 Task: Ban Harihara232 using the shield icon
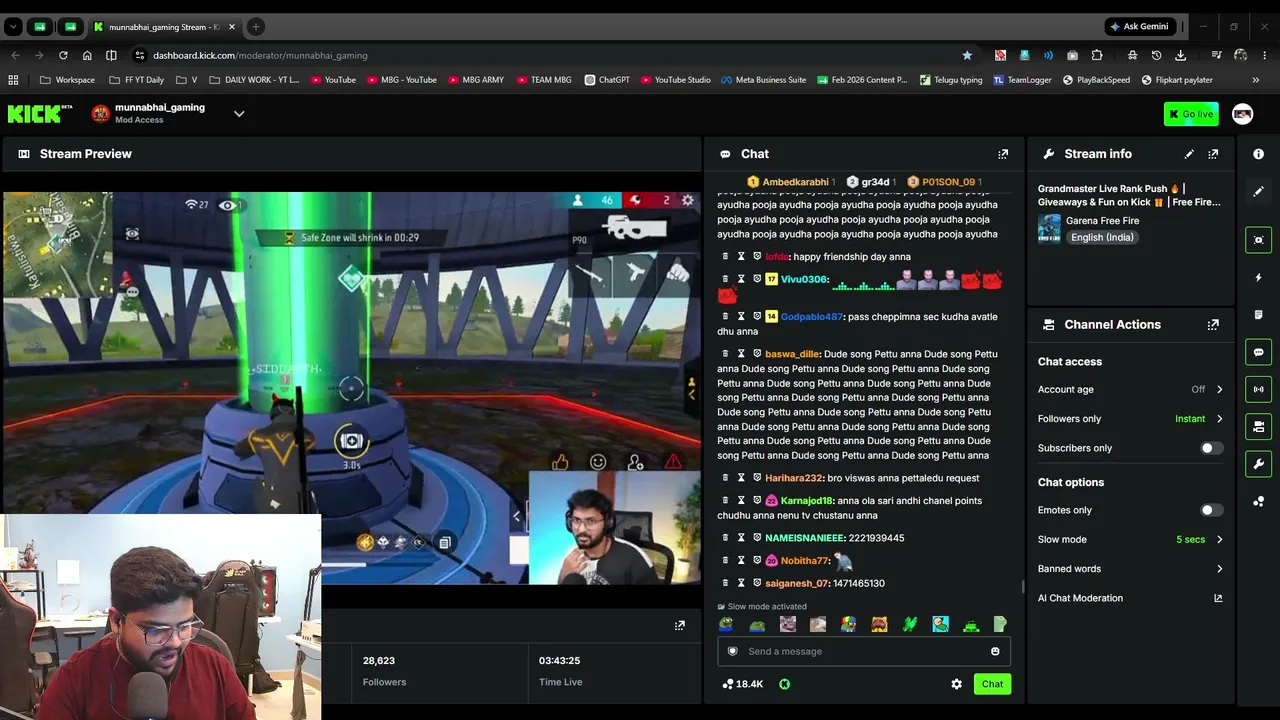[x=757, y=478]
